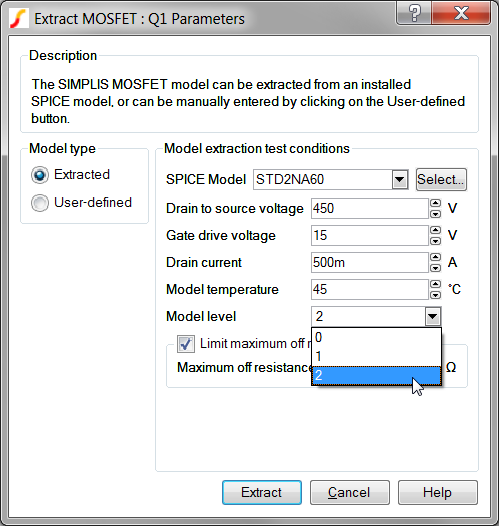499x526 pixels.
Task: Increase drain to source voltage with up arrow
Action: pos(435,203)
